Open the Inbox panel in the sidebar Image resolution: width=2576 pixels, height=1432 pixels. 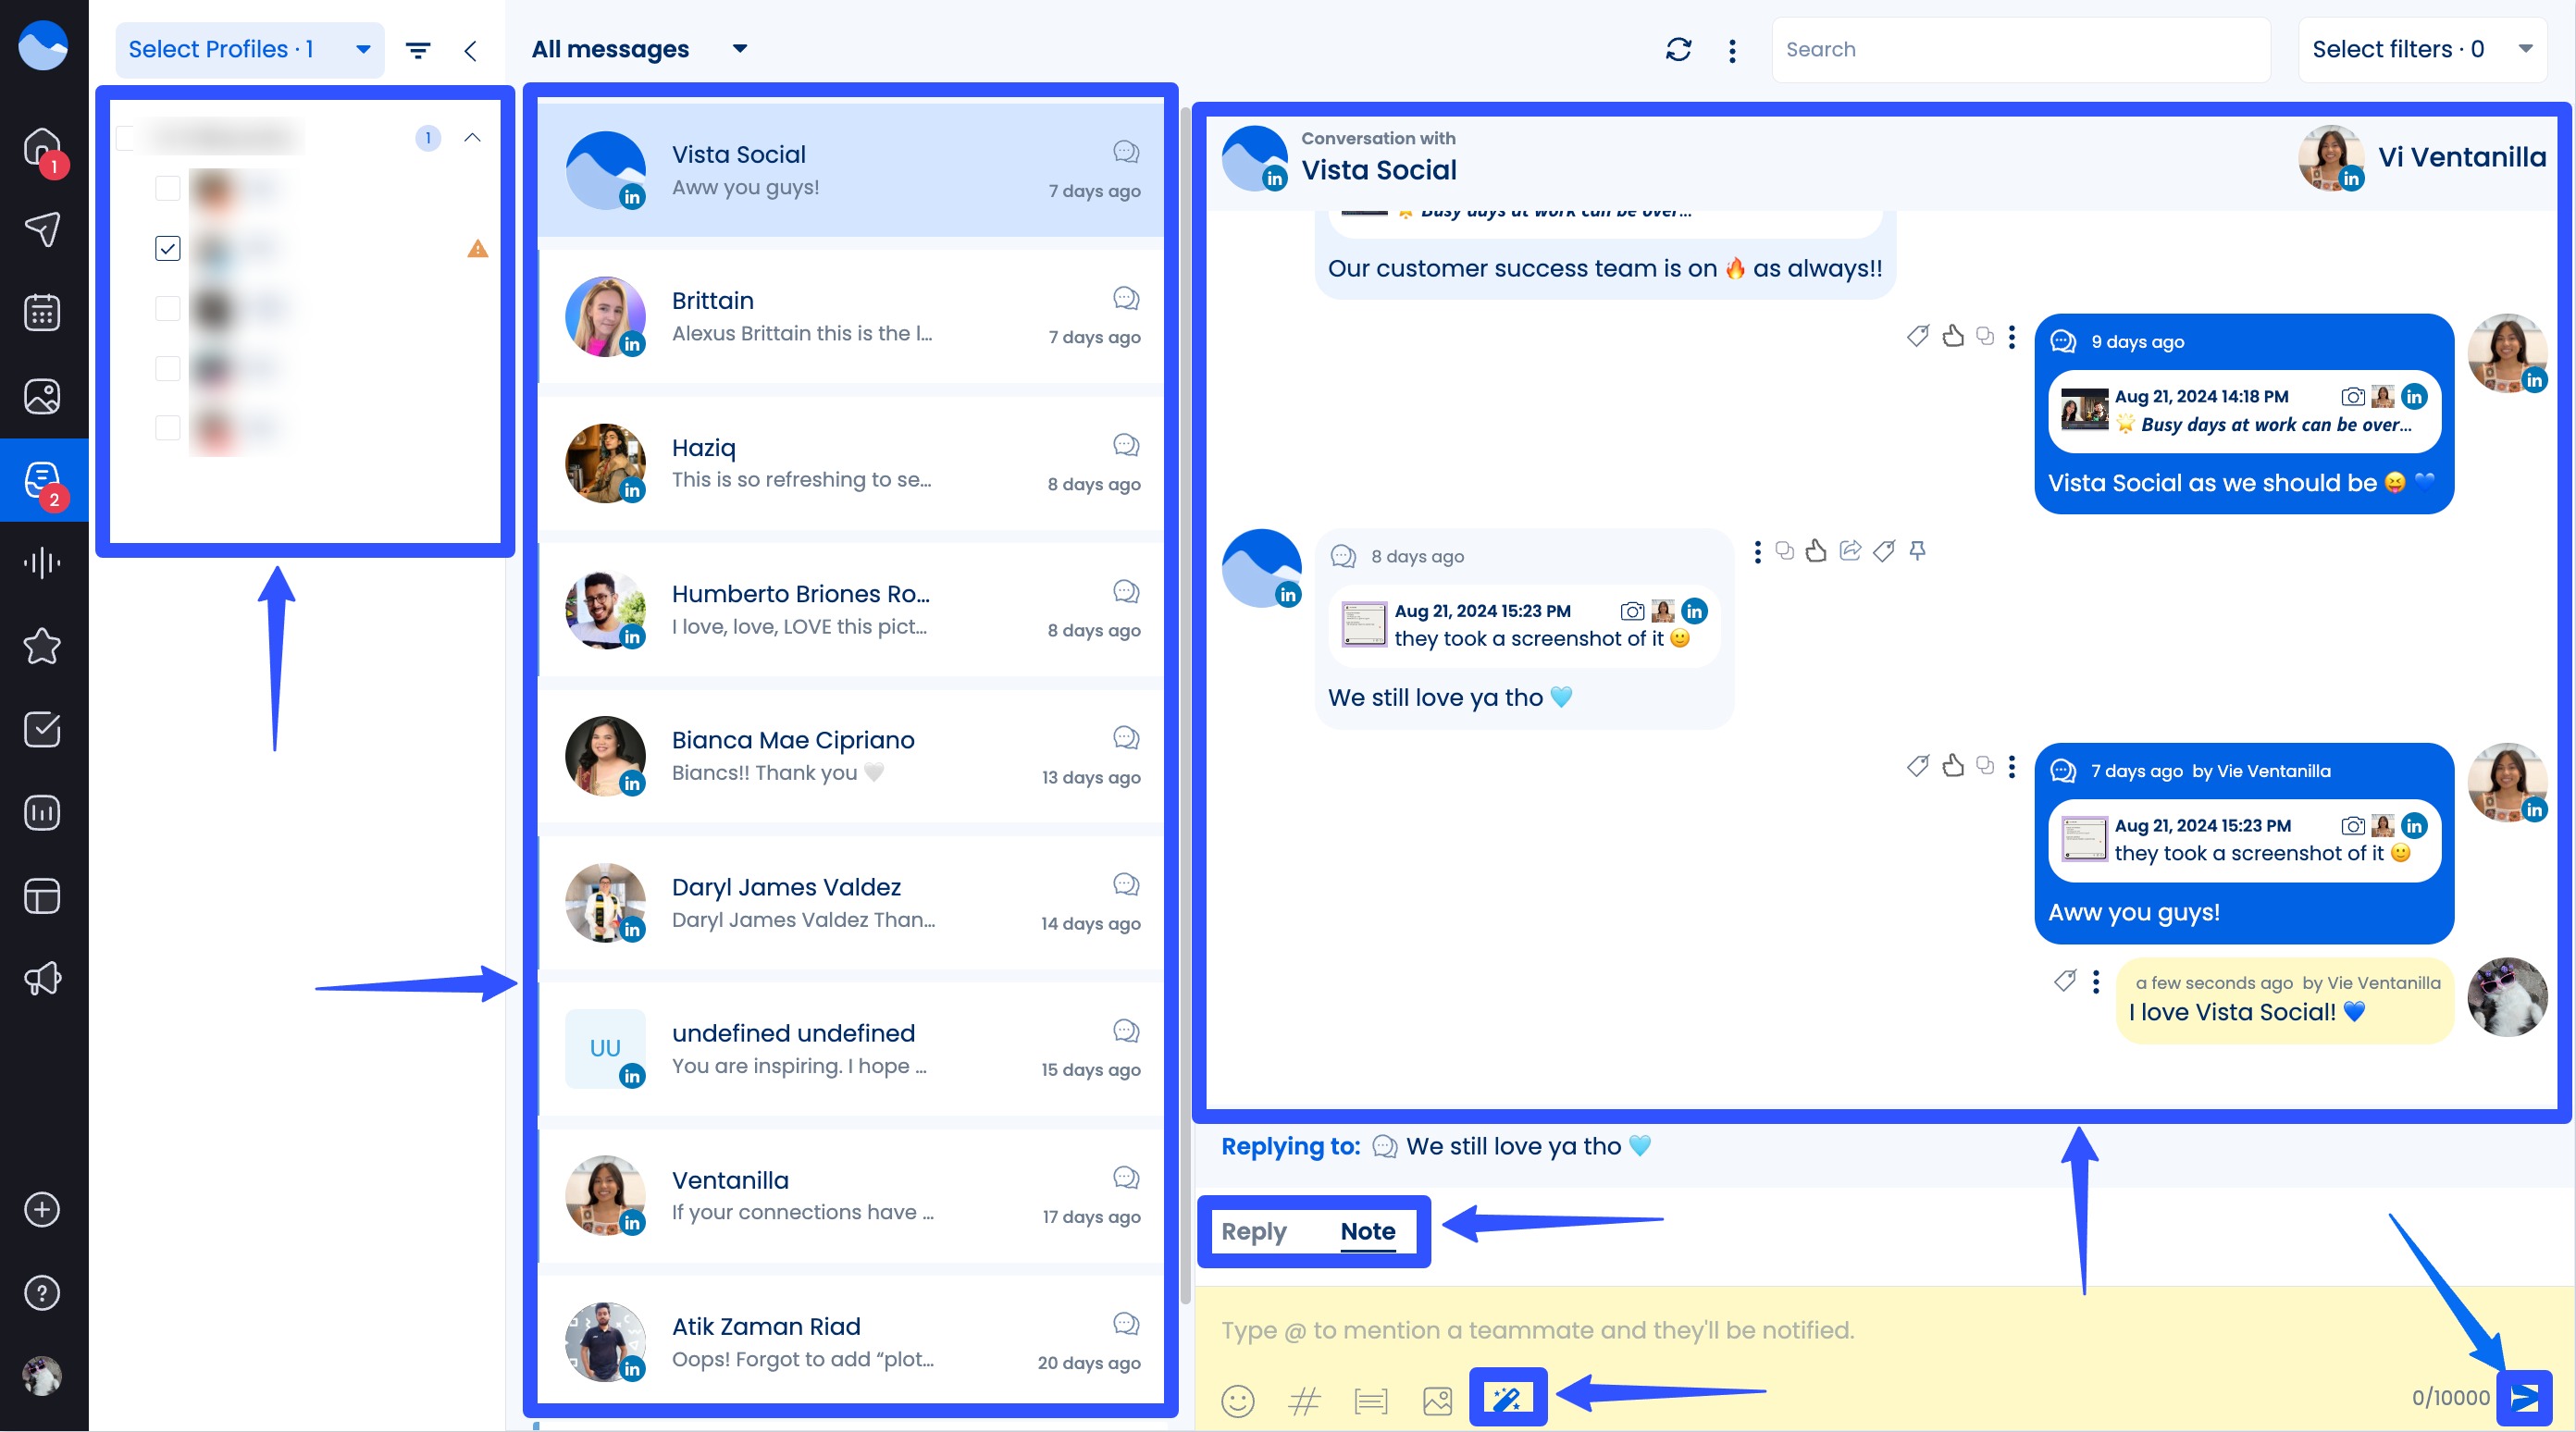pos(41,481)
